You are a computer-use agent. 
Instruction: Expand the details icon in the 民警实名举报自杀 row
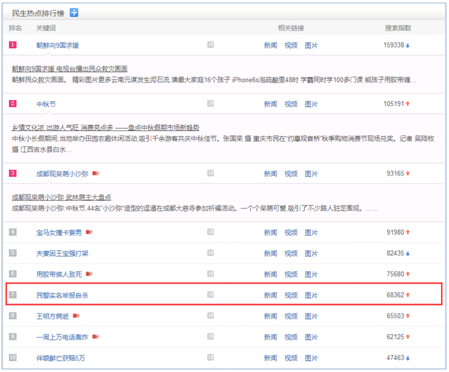coord(210,294)
